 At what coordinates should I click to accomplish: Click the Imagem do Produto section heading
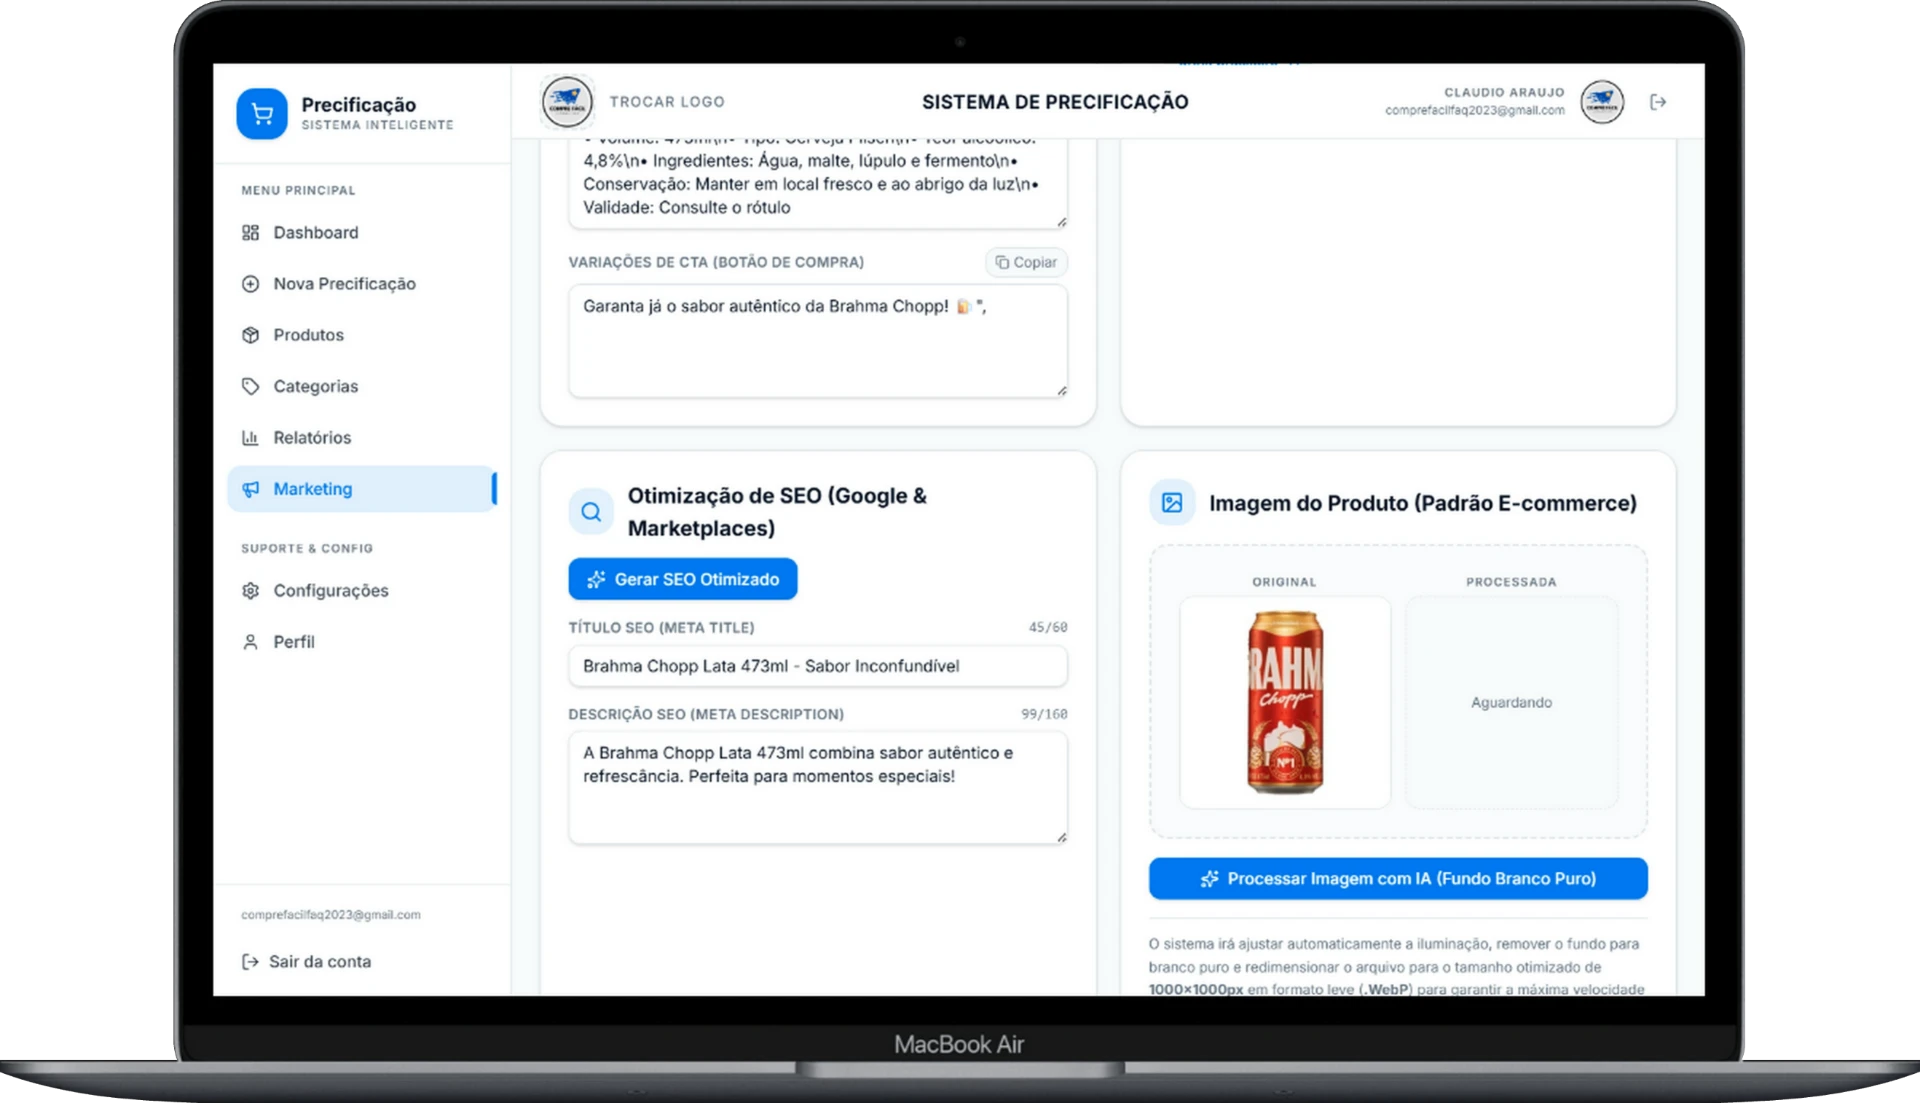(1423, 503)
